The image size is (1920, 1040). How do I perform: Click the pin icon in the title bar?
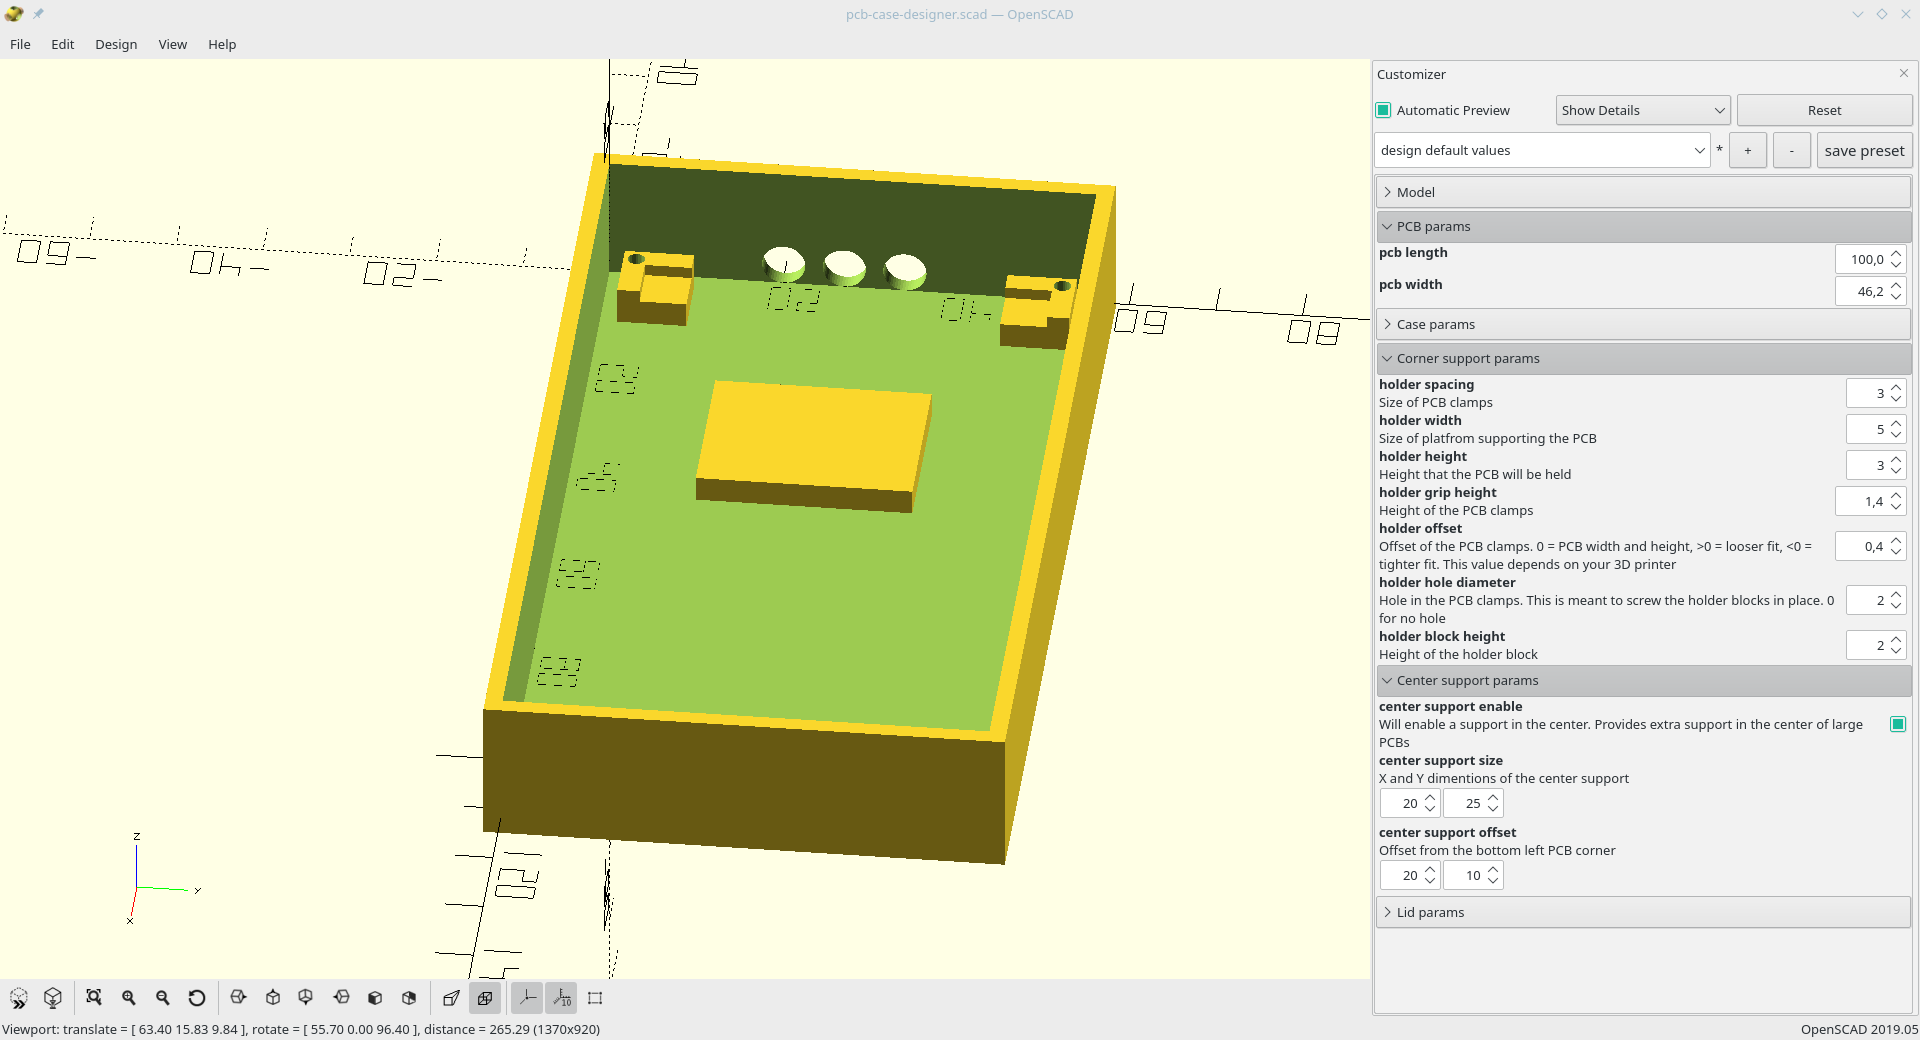click(38, 14)
